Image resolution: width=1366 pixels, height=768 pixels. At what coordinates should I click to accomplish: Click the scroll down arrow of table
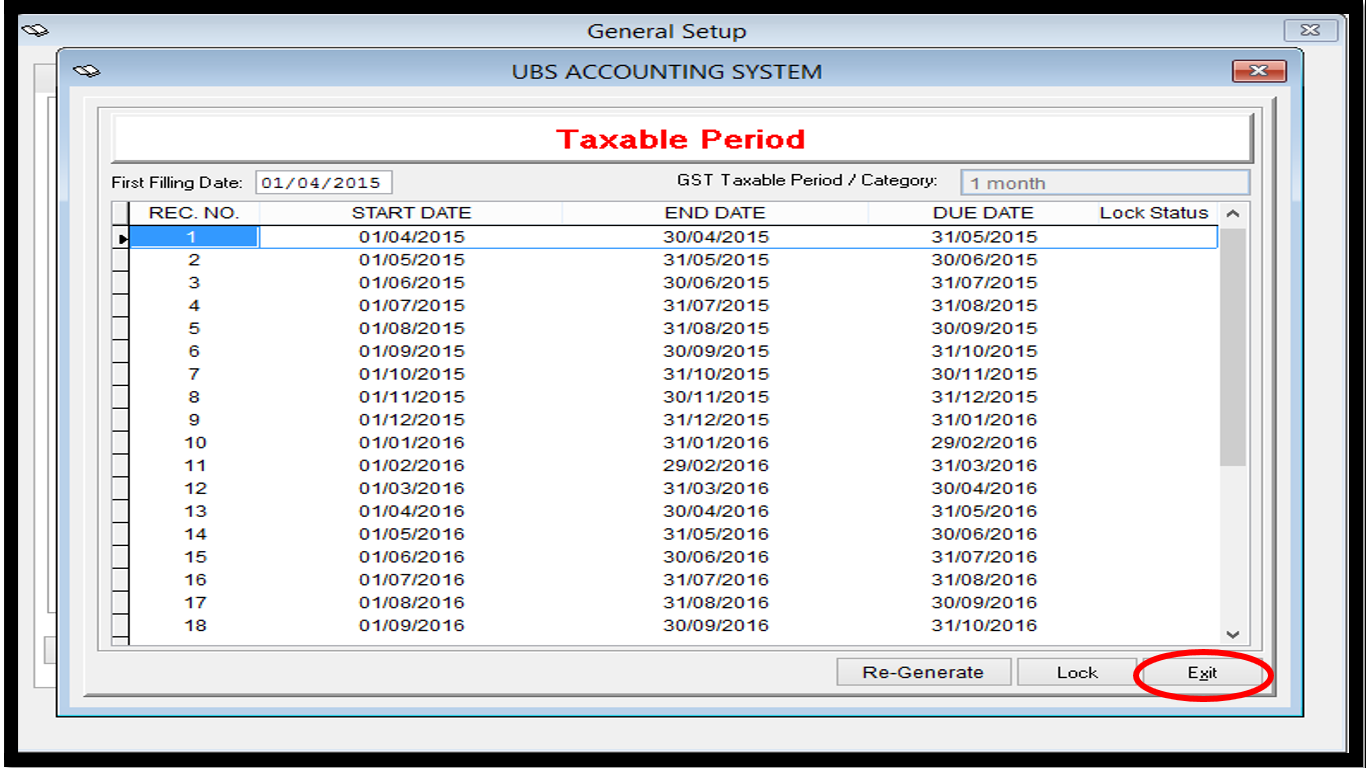coord(1233,634)
